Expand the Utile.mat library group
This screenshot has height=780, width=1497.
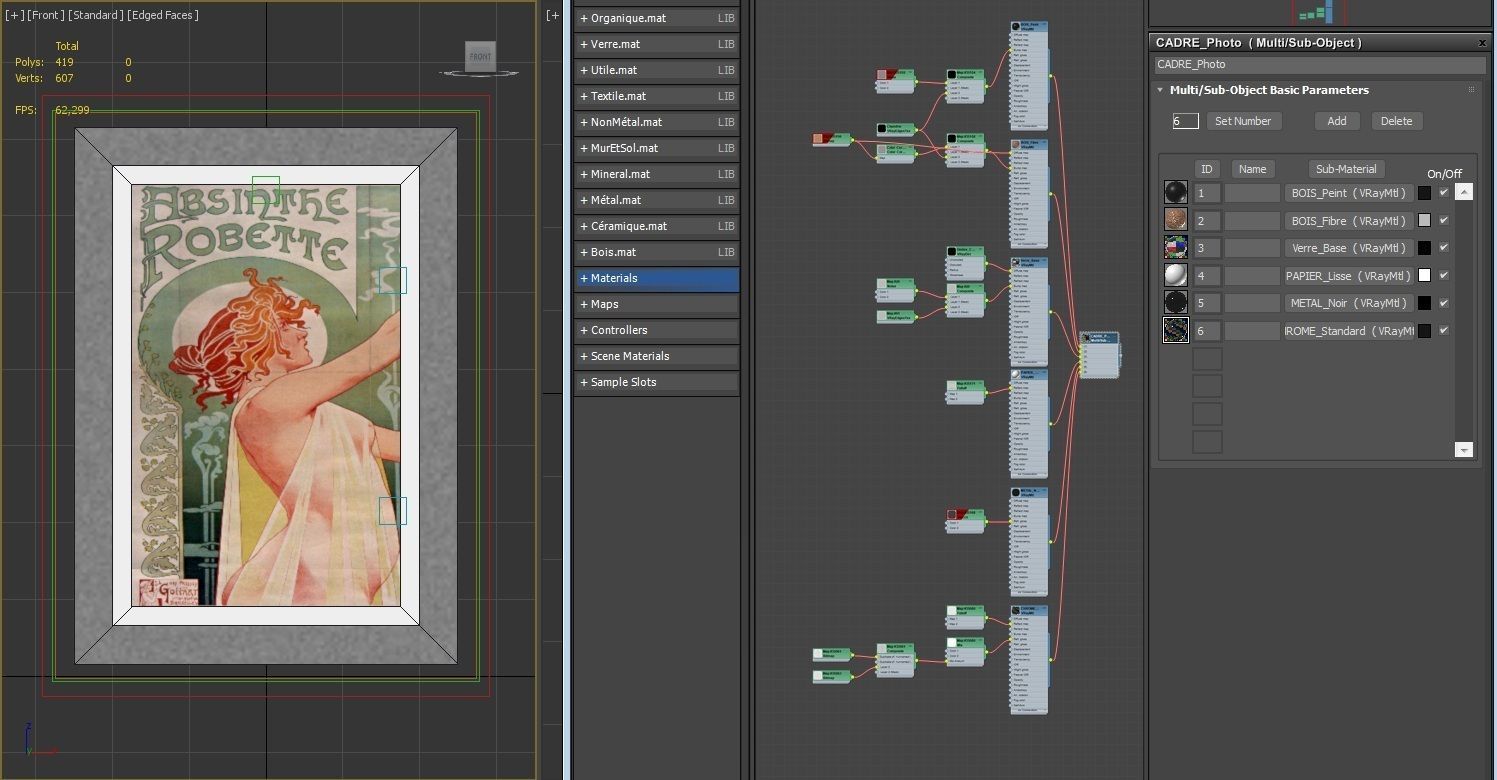[x=657, y=70]
